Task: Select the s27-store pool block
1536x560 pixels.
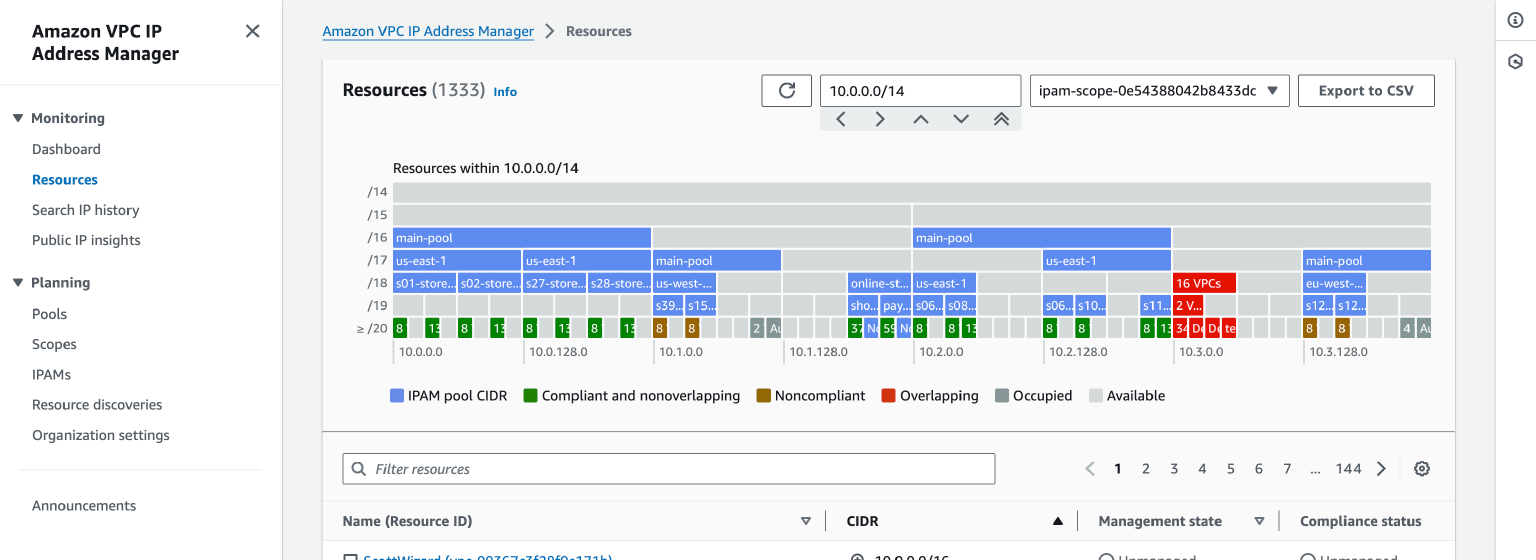Action: click(555, 283)
